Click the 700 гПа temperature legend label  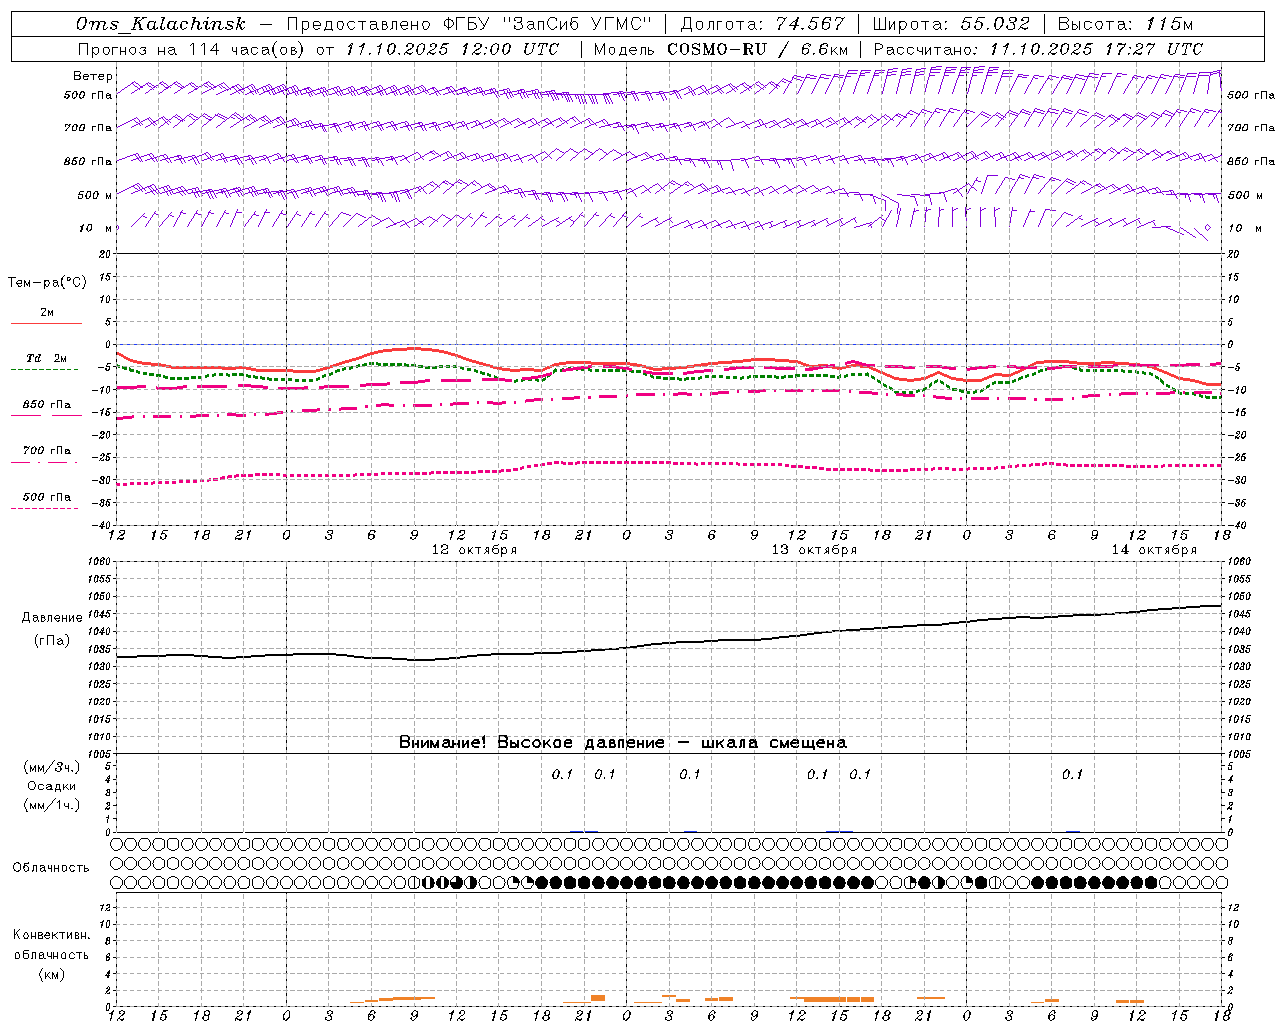47,451
